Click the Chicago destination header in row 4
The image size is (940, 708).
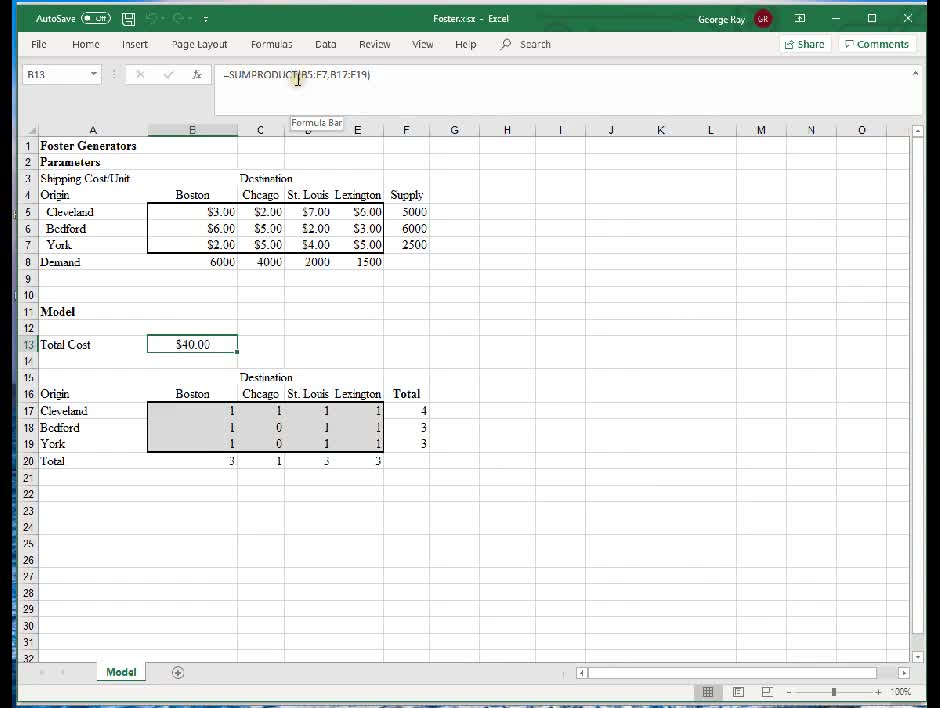260,195
